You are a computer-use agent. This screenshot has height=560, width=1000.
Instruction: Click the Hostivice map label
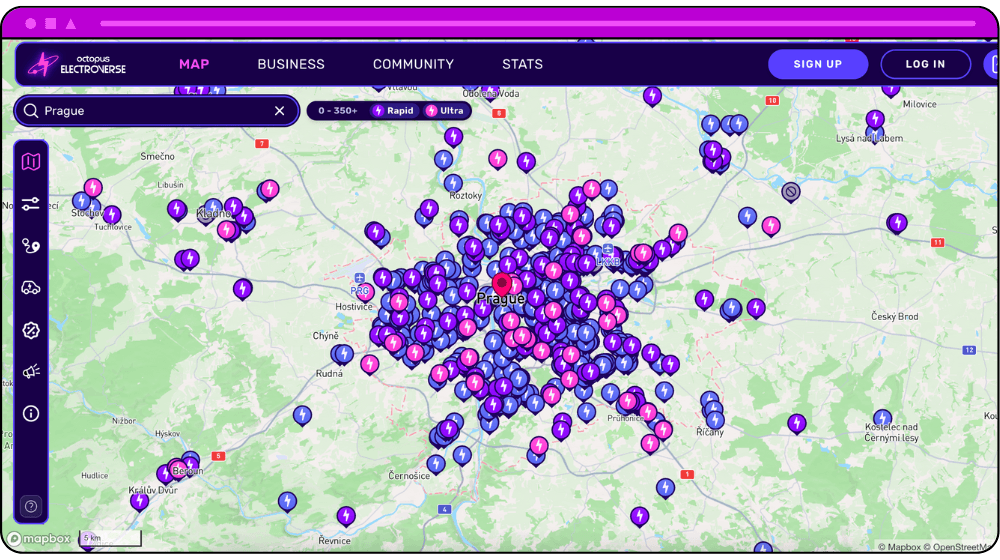[x=354, y=307]
